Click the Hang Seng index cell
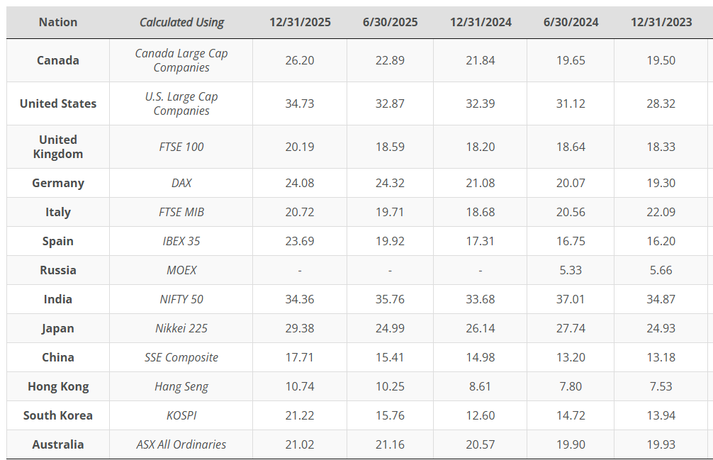 181,386
